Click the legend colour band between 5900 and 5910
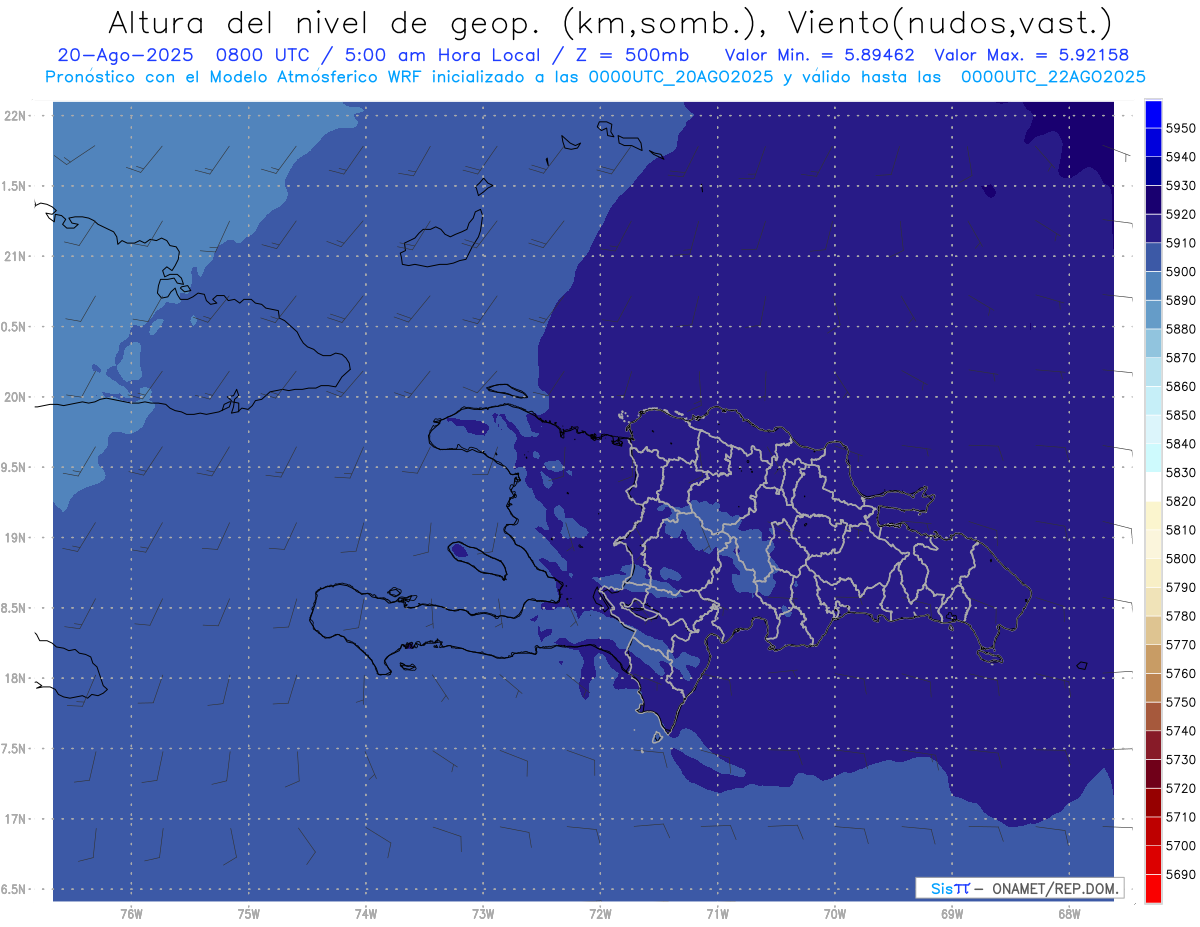 1153,257
